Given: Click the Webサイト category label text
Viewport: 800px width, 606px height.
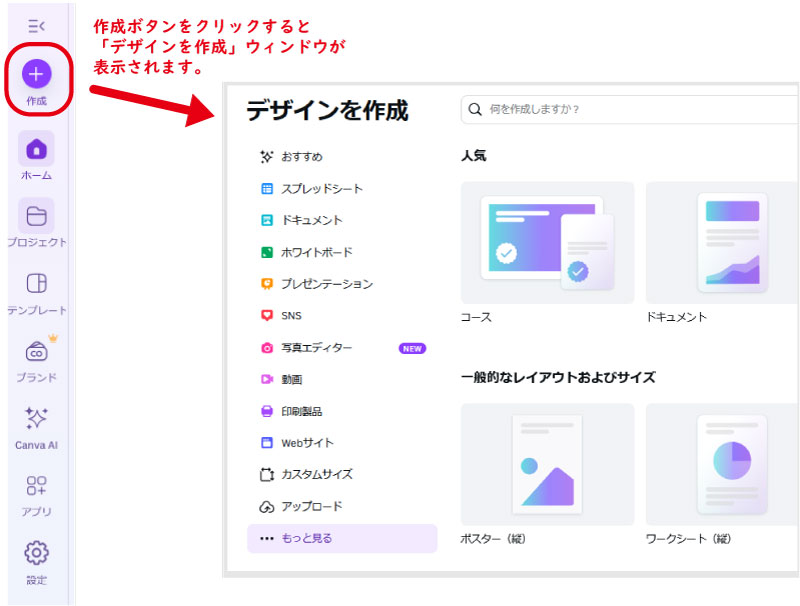Looking at the screenshot, I should 307,443.
